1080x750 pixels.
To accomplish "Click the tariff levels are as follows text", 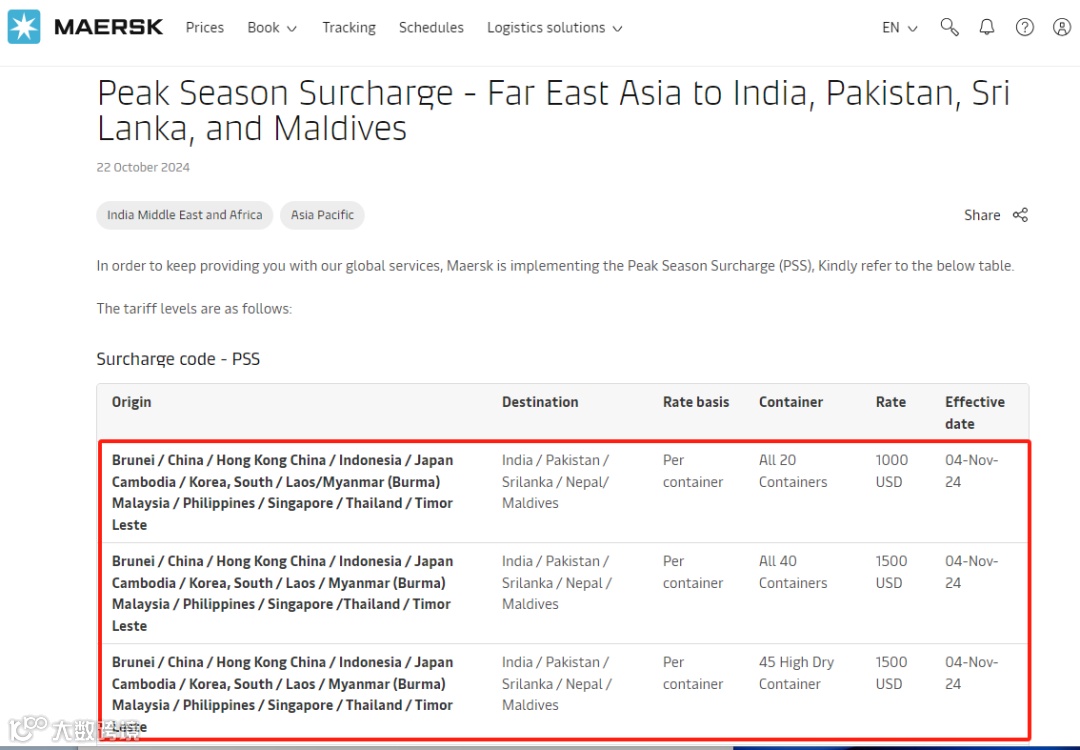I will pyautogui.click(x=194, y=309).
